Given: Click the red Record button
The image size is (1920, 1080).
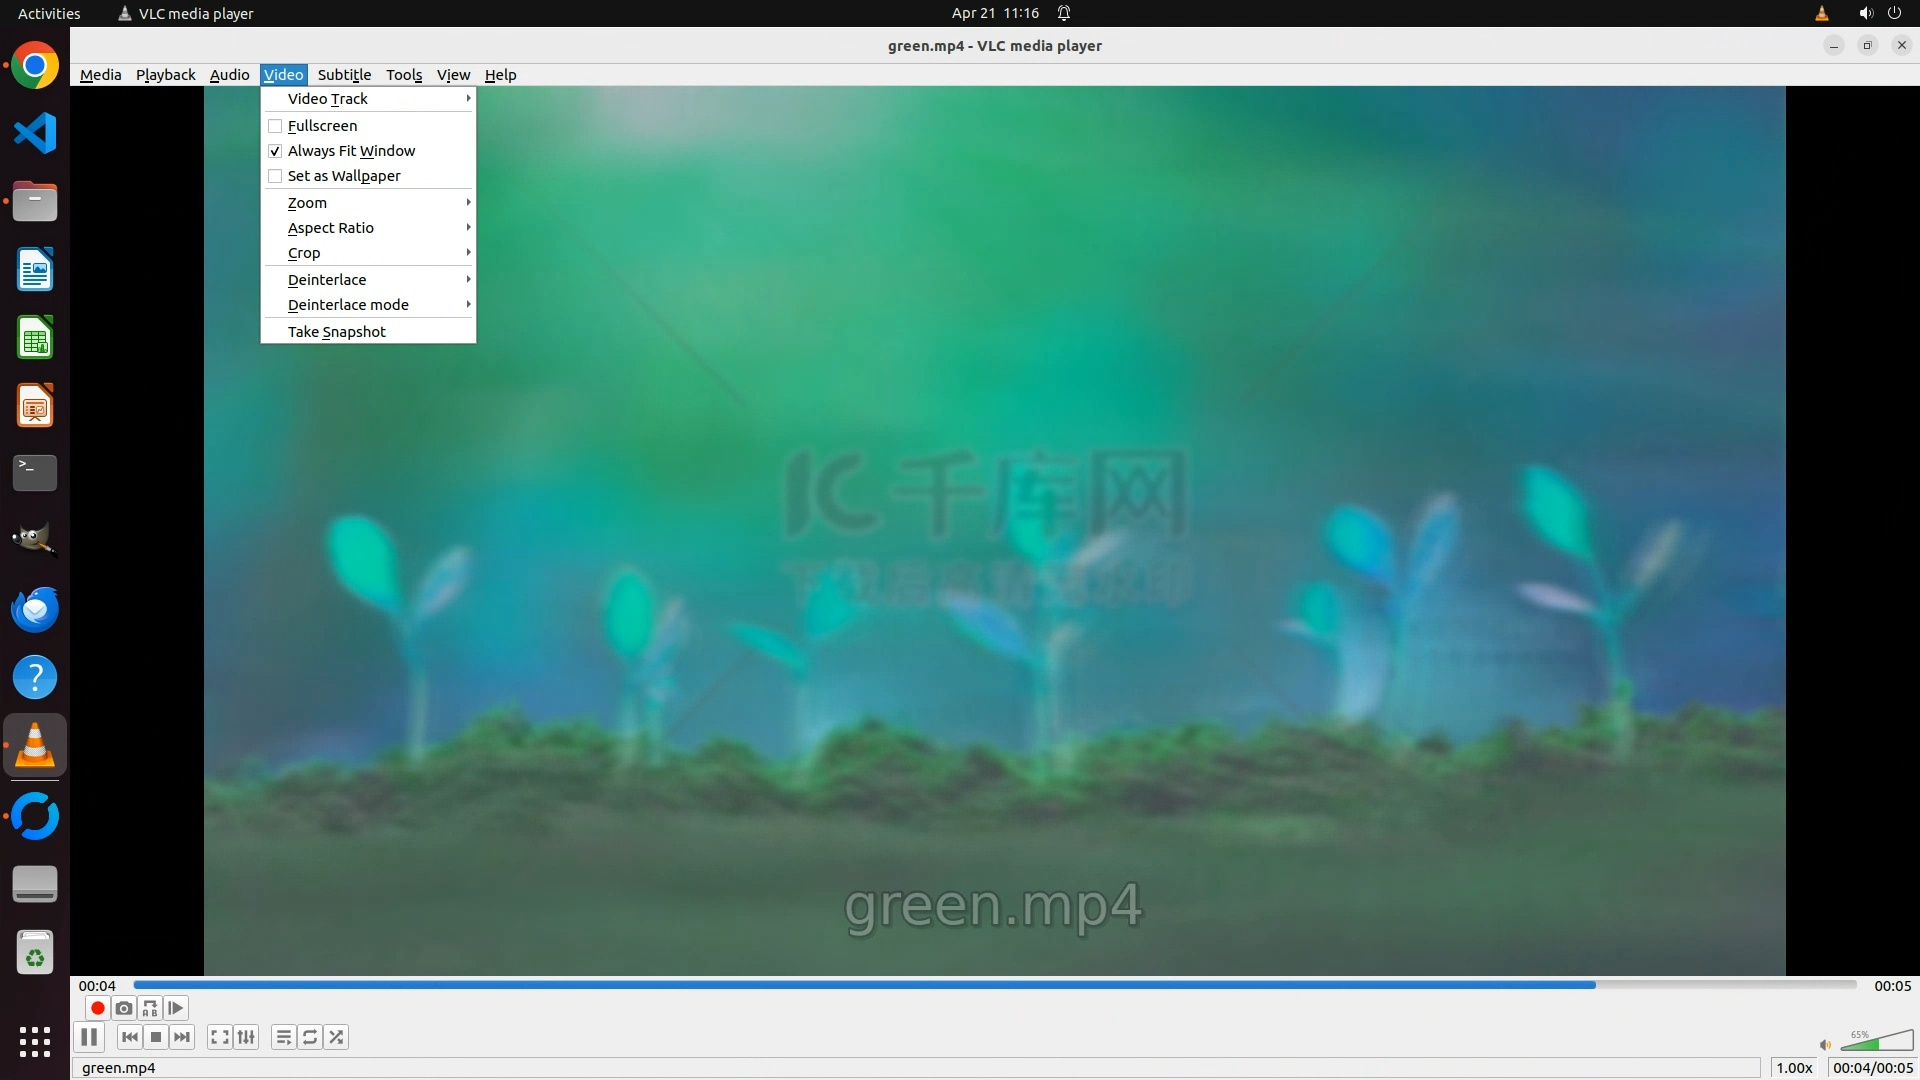Looking at the screenshot, I should pyautogui.click(x=98, y=1008).
